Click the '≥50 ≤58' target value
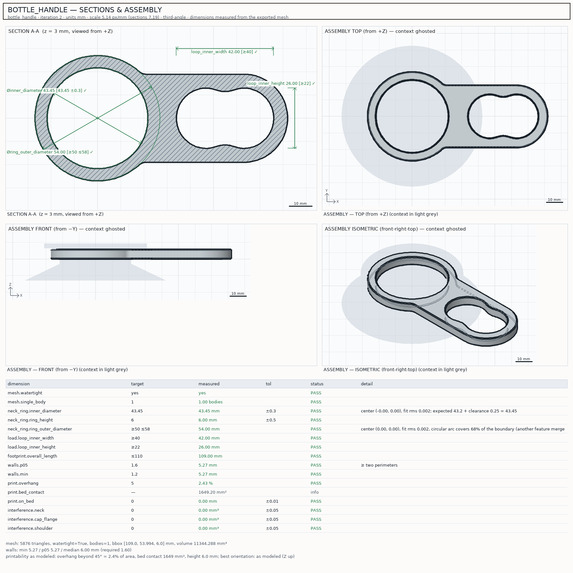This screenshot has height=573, width=573. pyautogui.click(x=140, y=429)
